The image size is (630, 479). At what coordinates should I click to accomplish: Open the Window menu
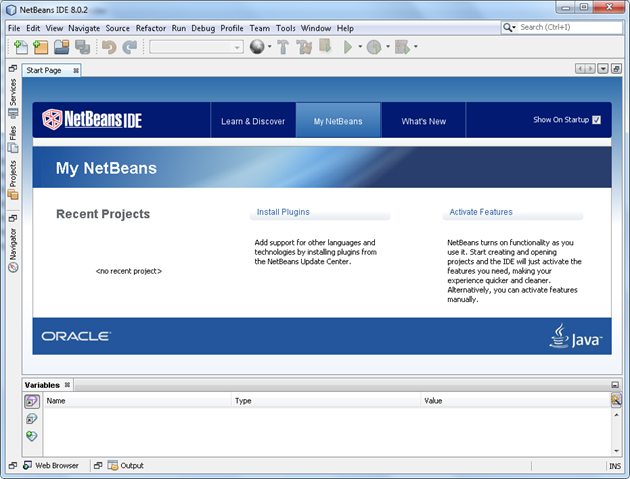316,28
